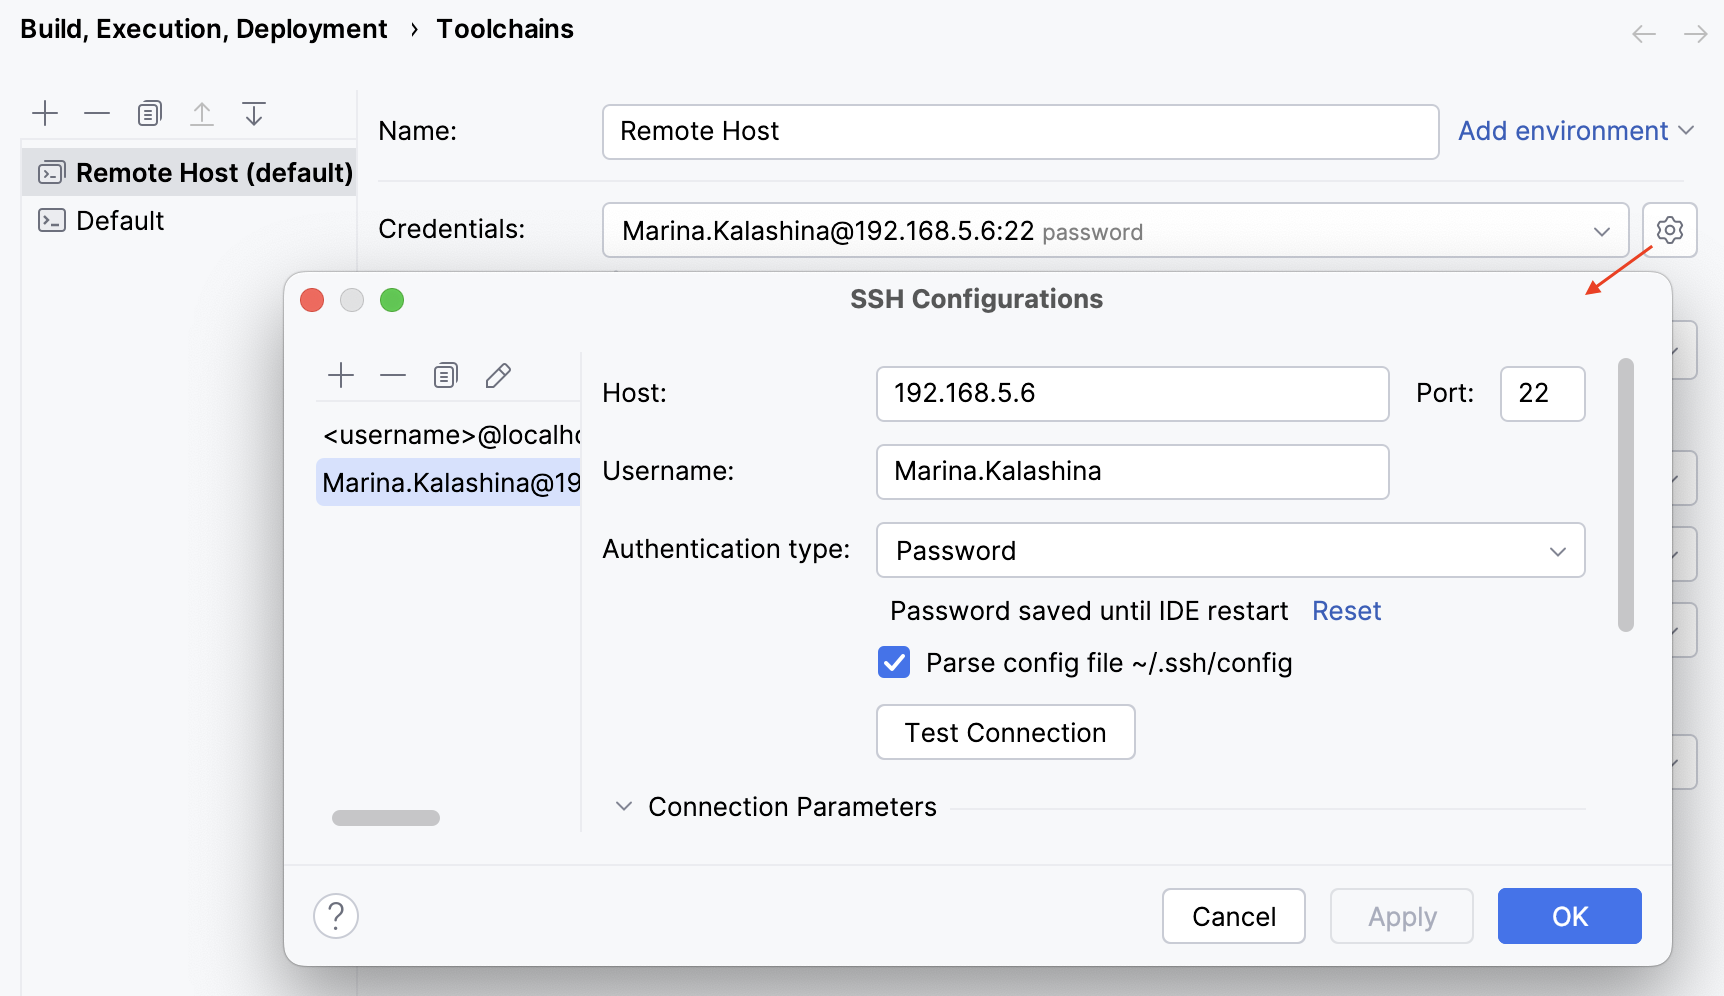Move the selected toolchain down
The width and height of the screenshot is (1724, 996).
[x=253, y=113]
